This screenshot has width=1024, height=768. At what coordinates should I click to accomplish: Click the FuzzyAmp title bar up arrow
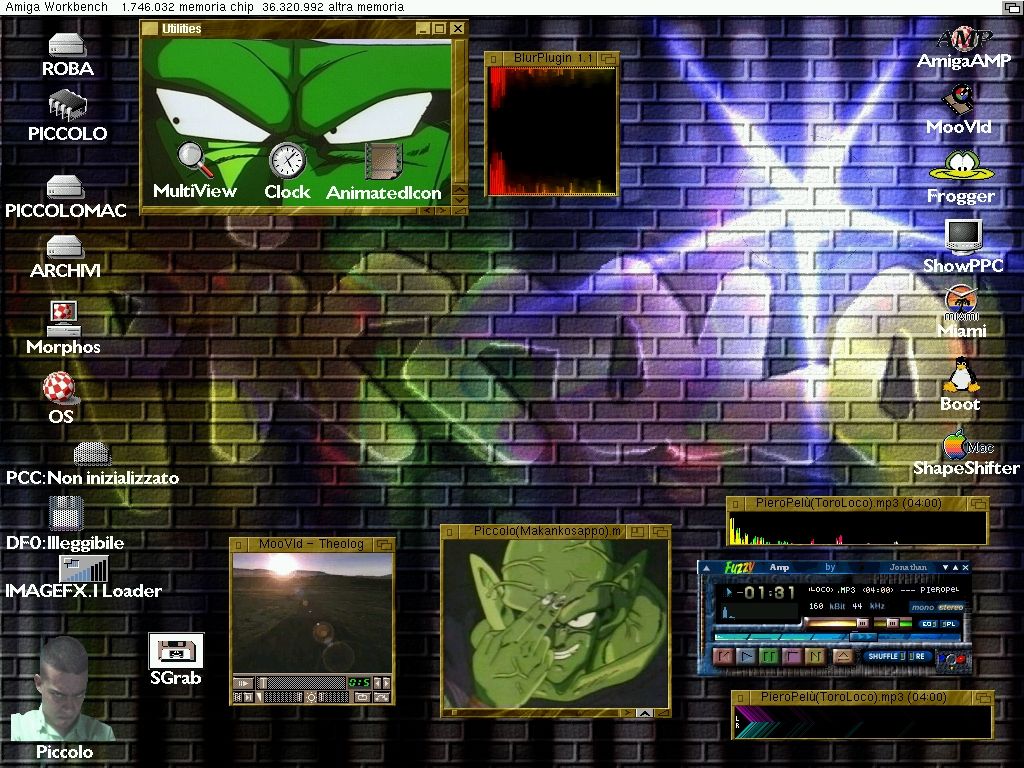pyautogui.click(x=955, y=568)
